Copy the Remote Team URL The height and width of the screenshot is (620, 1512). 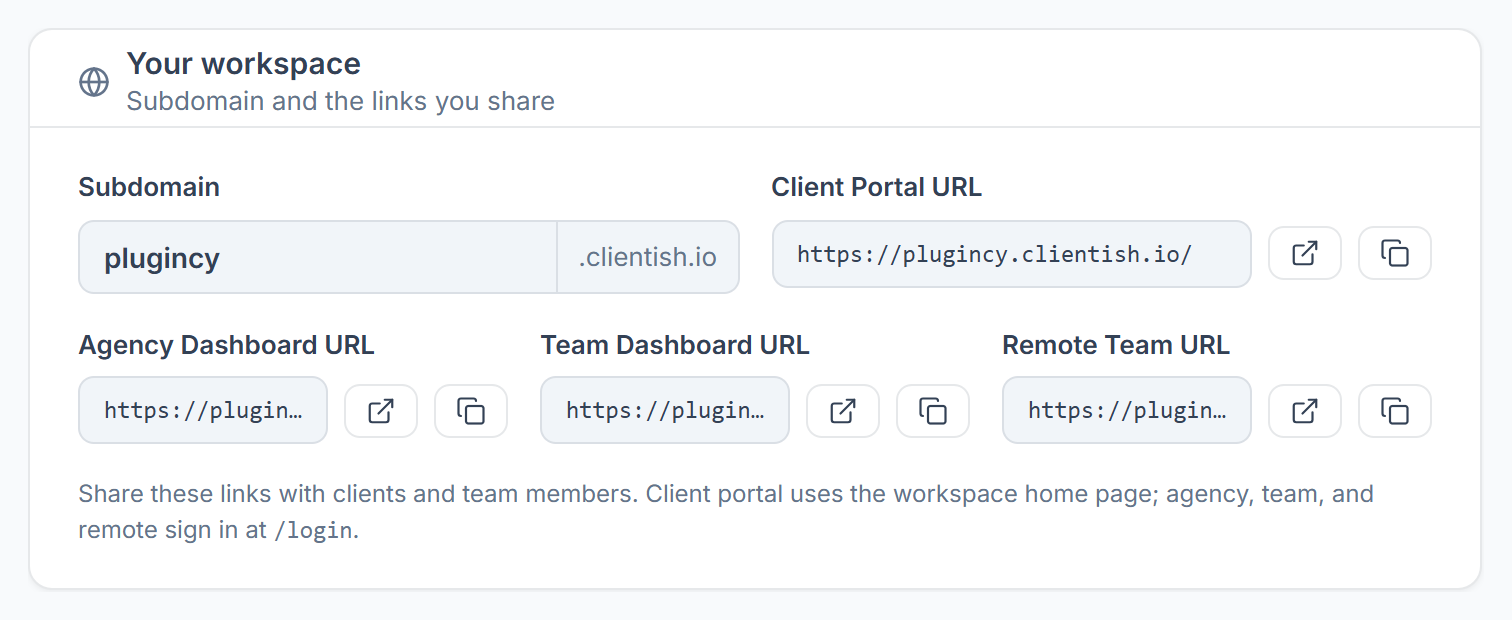click(x=1395, y=411)
